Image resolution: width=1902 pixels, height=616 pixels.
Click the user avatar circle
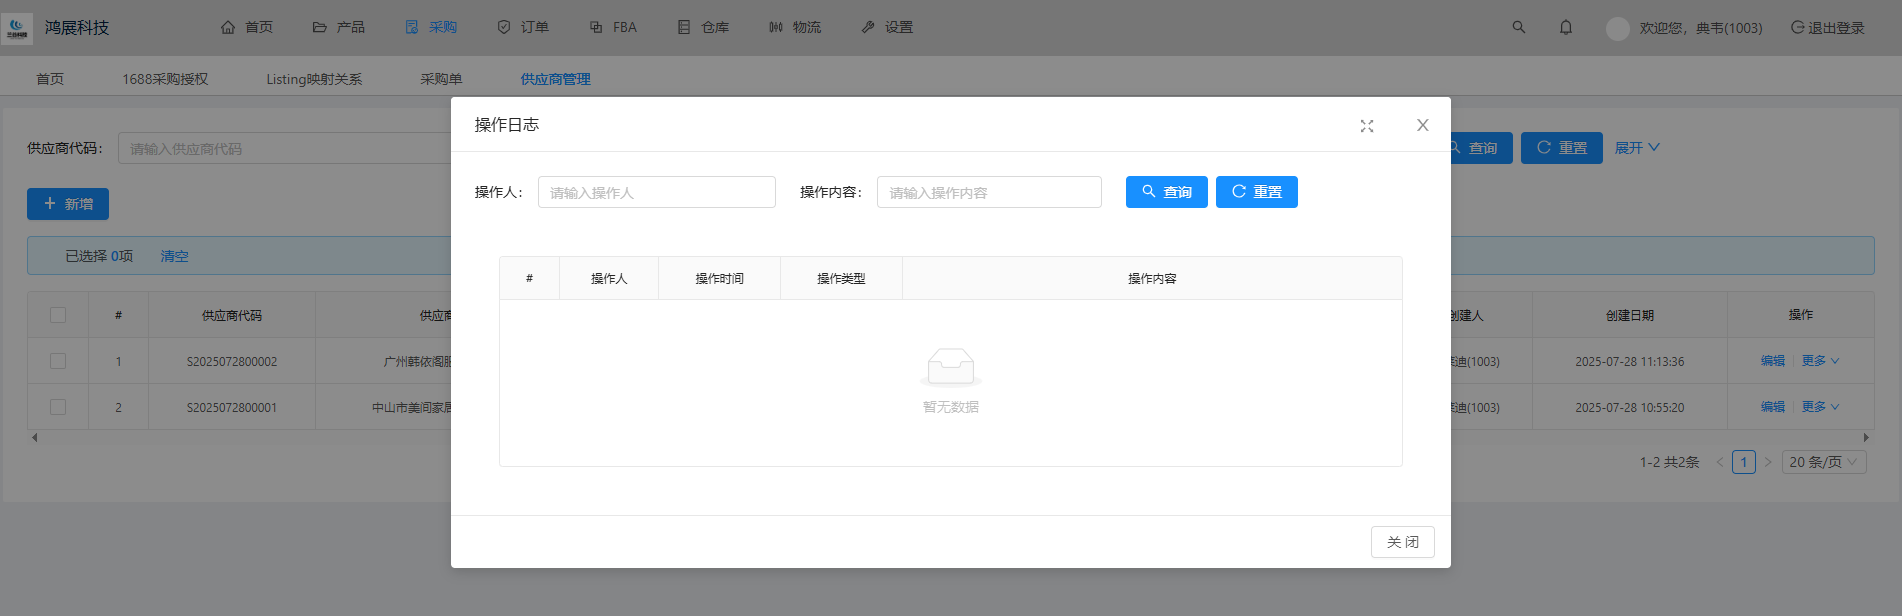pos(1617,28)
